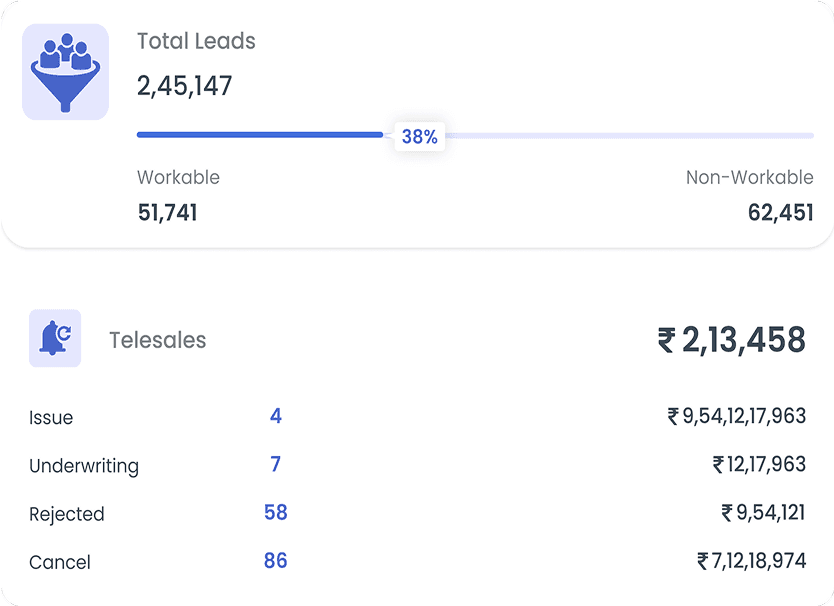Click the Total Leads heading
The height and width of the screenshot is (606, 834).
click(x=196, y=42)
